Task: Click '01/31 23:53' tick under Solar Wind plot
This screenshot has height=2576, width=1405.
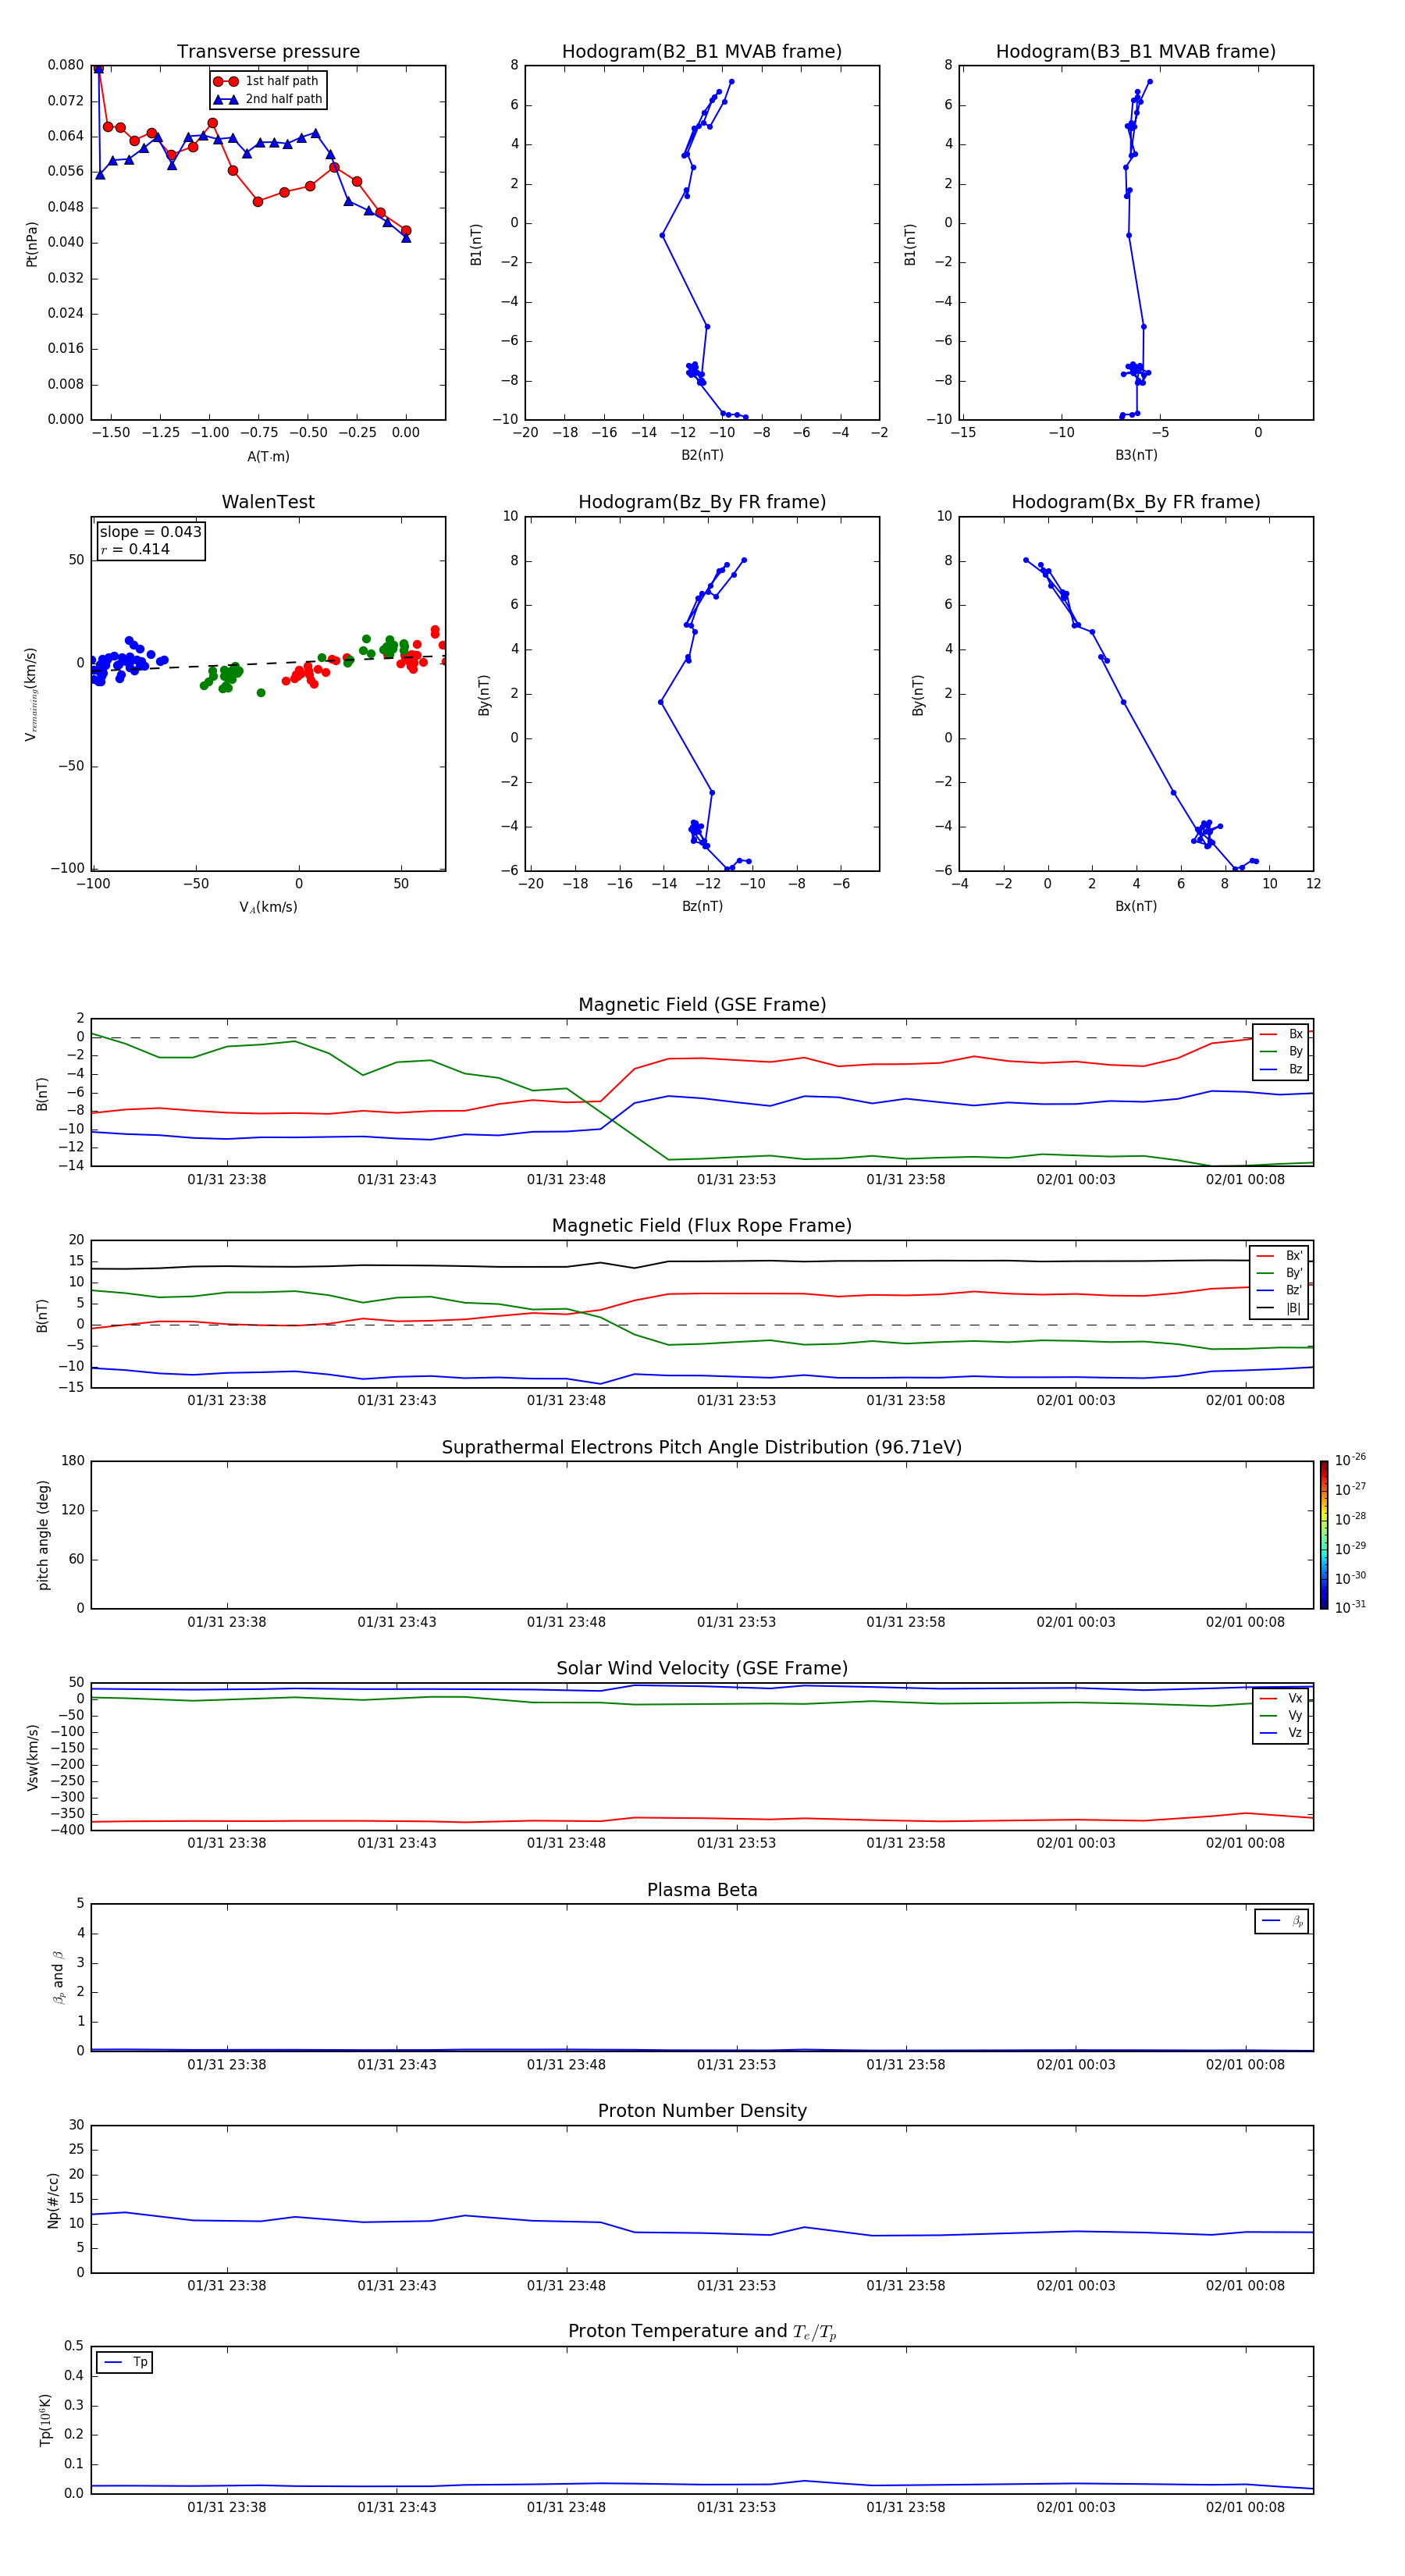Action: (736, 1843)
